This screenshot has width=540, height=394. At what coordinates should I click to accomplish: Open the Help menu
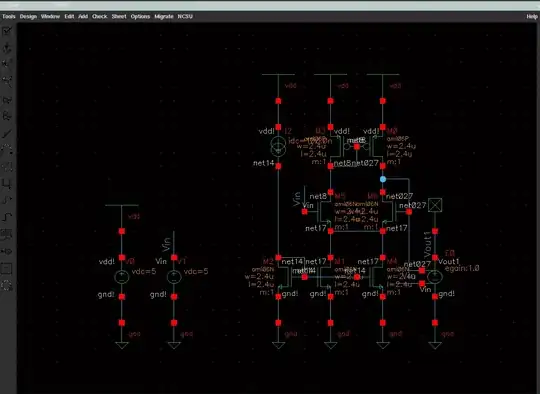pyautogui.click(x=532, y=16)
